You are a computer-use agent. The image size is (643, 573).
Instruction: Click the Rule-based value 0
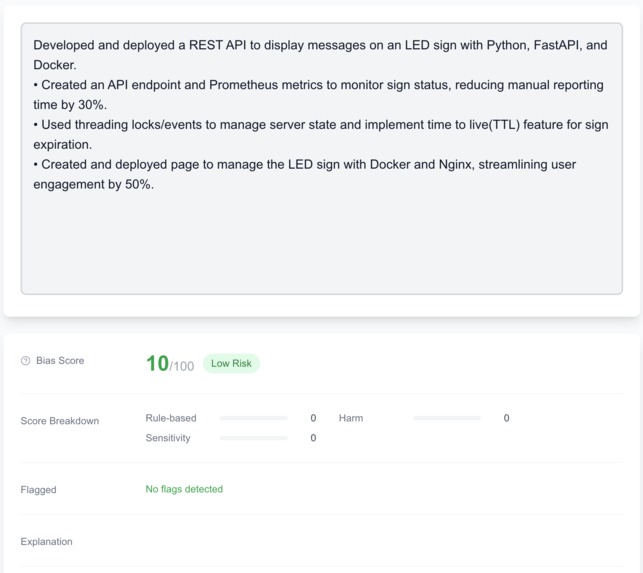(313, 418)
